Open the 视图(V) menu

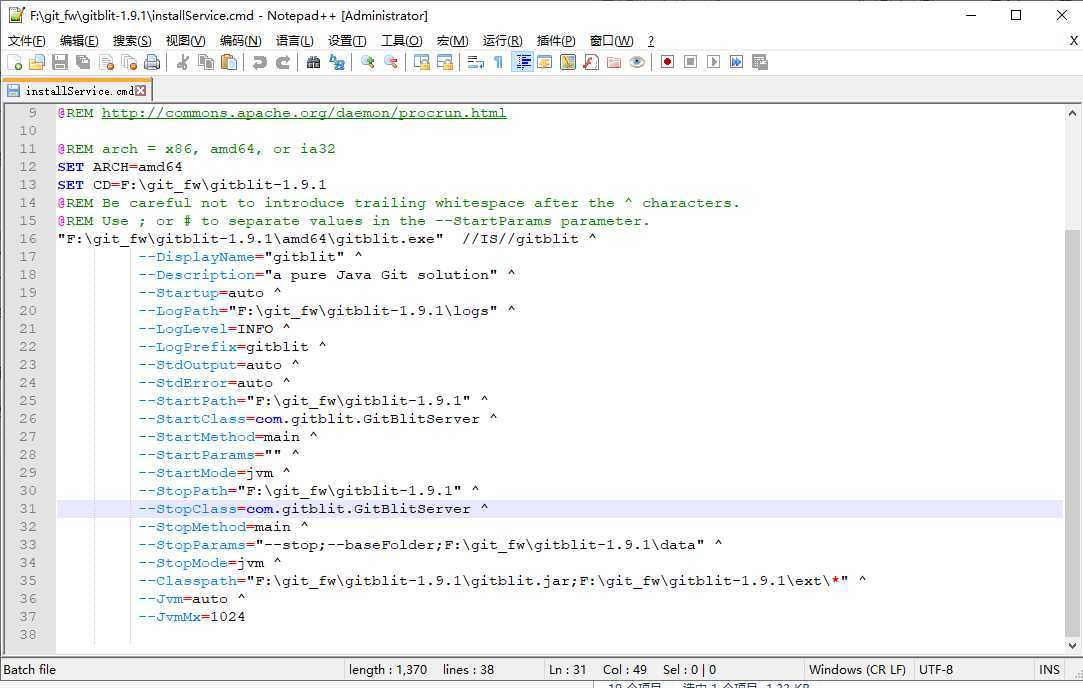pos(185,41)
